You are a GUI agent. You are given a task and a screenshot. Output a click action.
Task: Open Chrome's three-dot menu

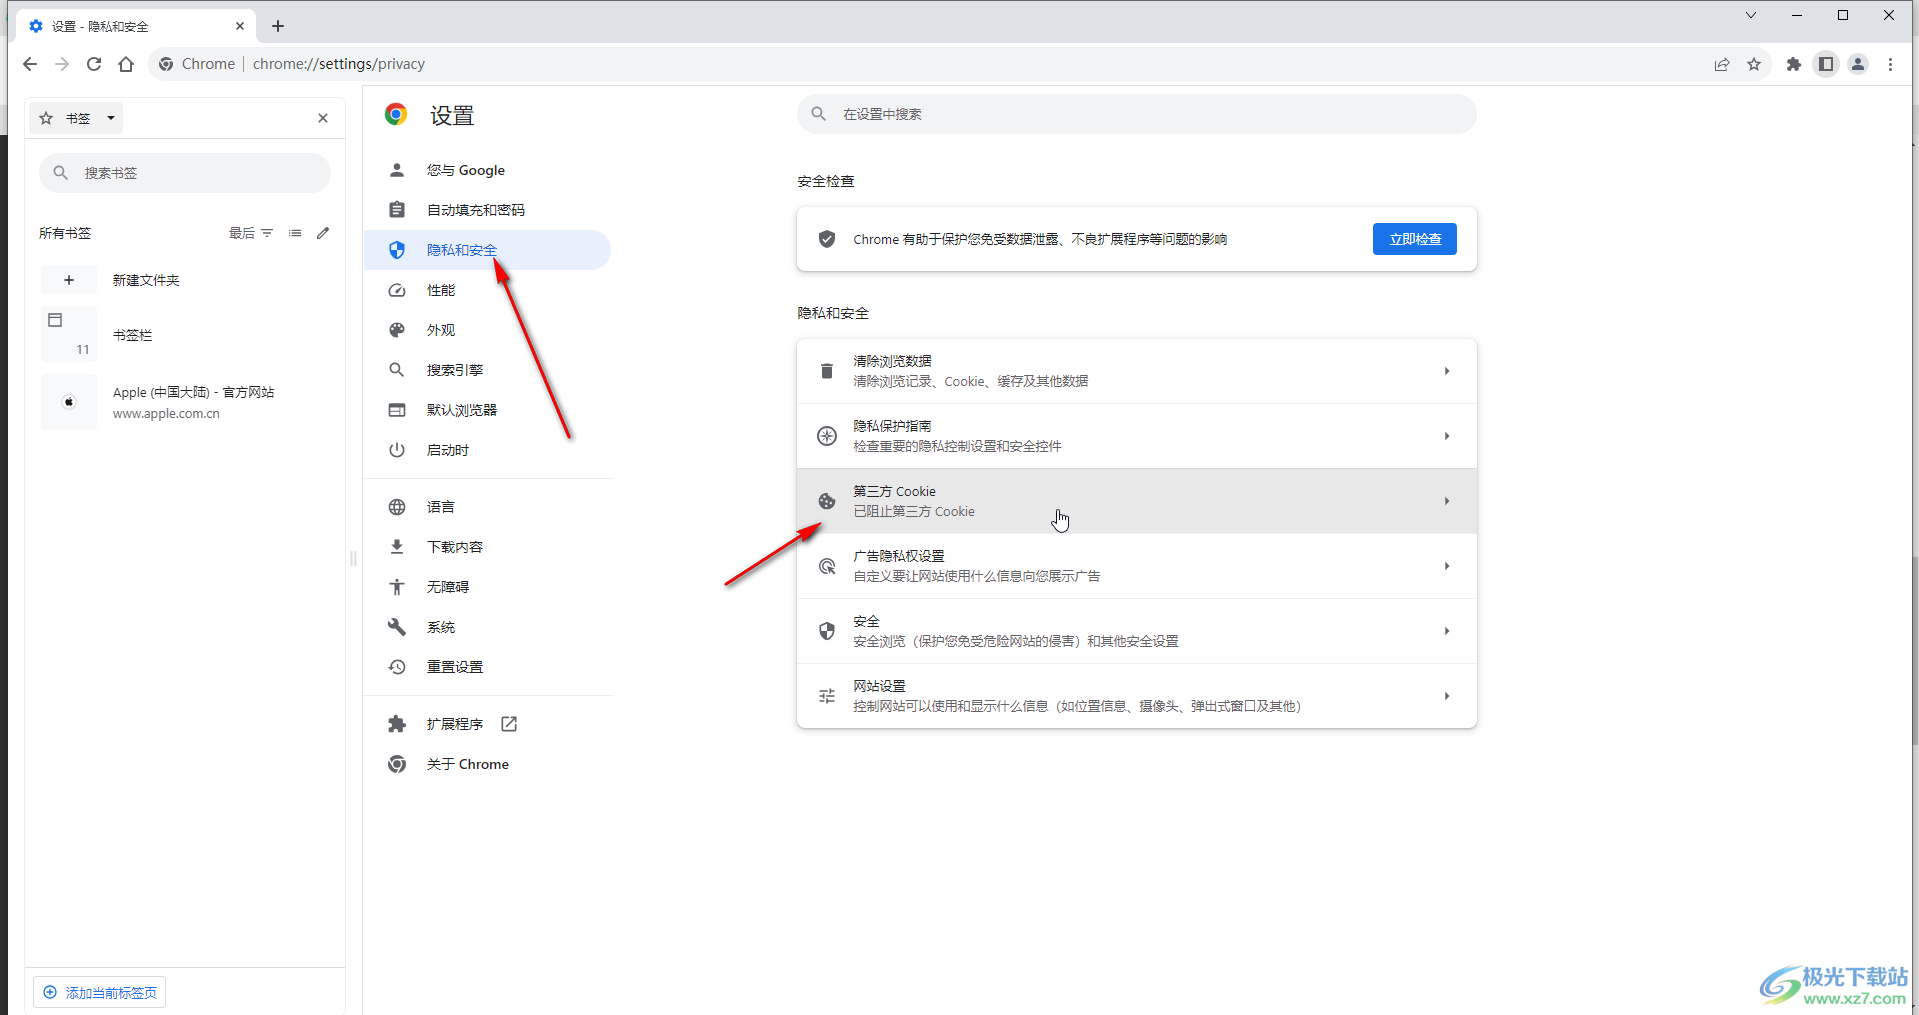[1890, 64]
